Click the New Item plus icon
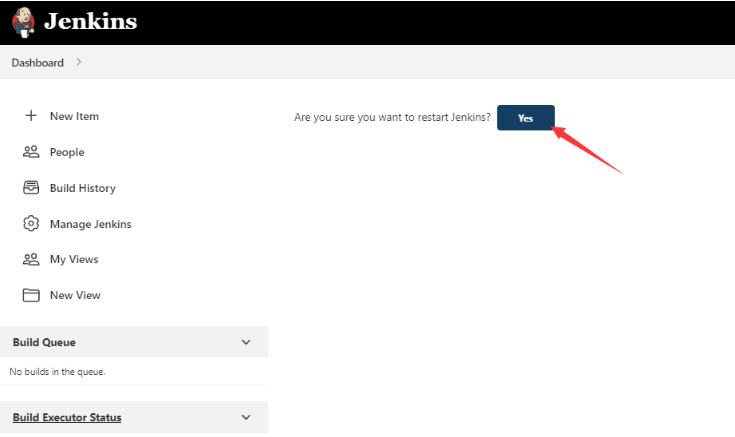Screen dimensions: 735x437 click(x=31, y=115)
